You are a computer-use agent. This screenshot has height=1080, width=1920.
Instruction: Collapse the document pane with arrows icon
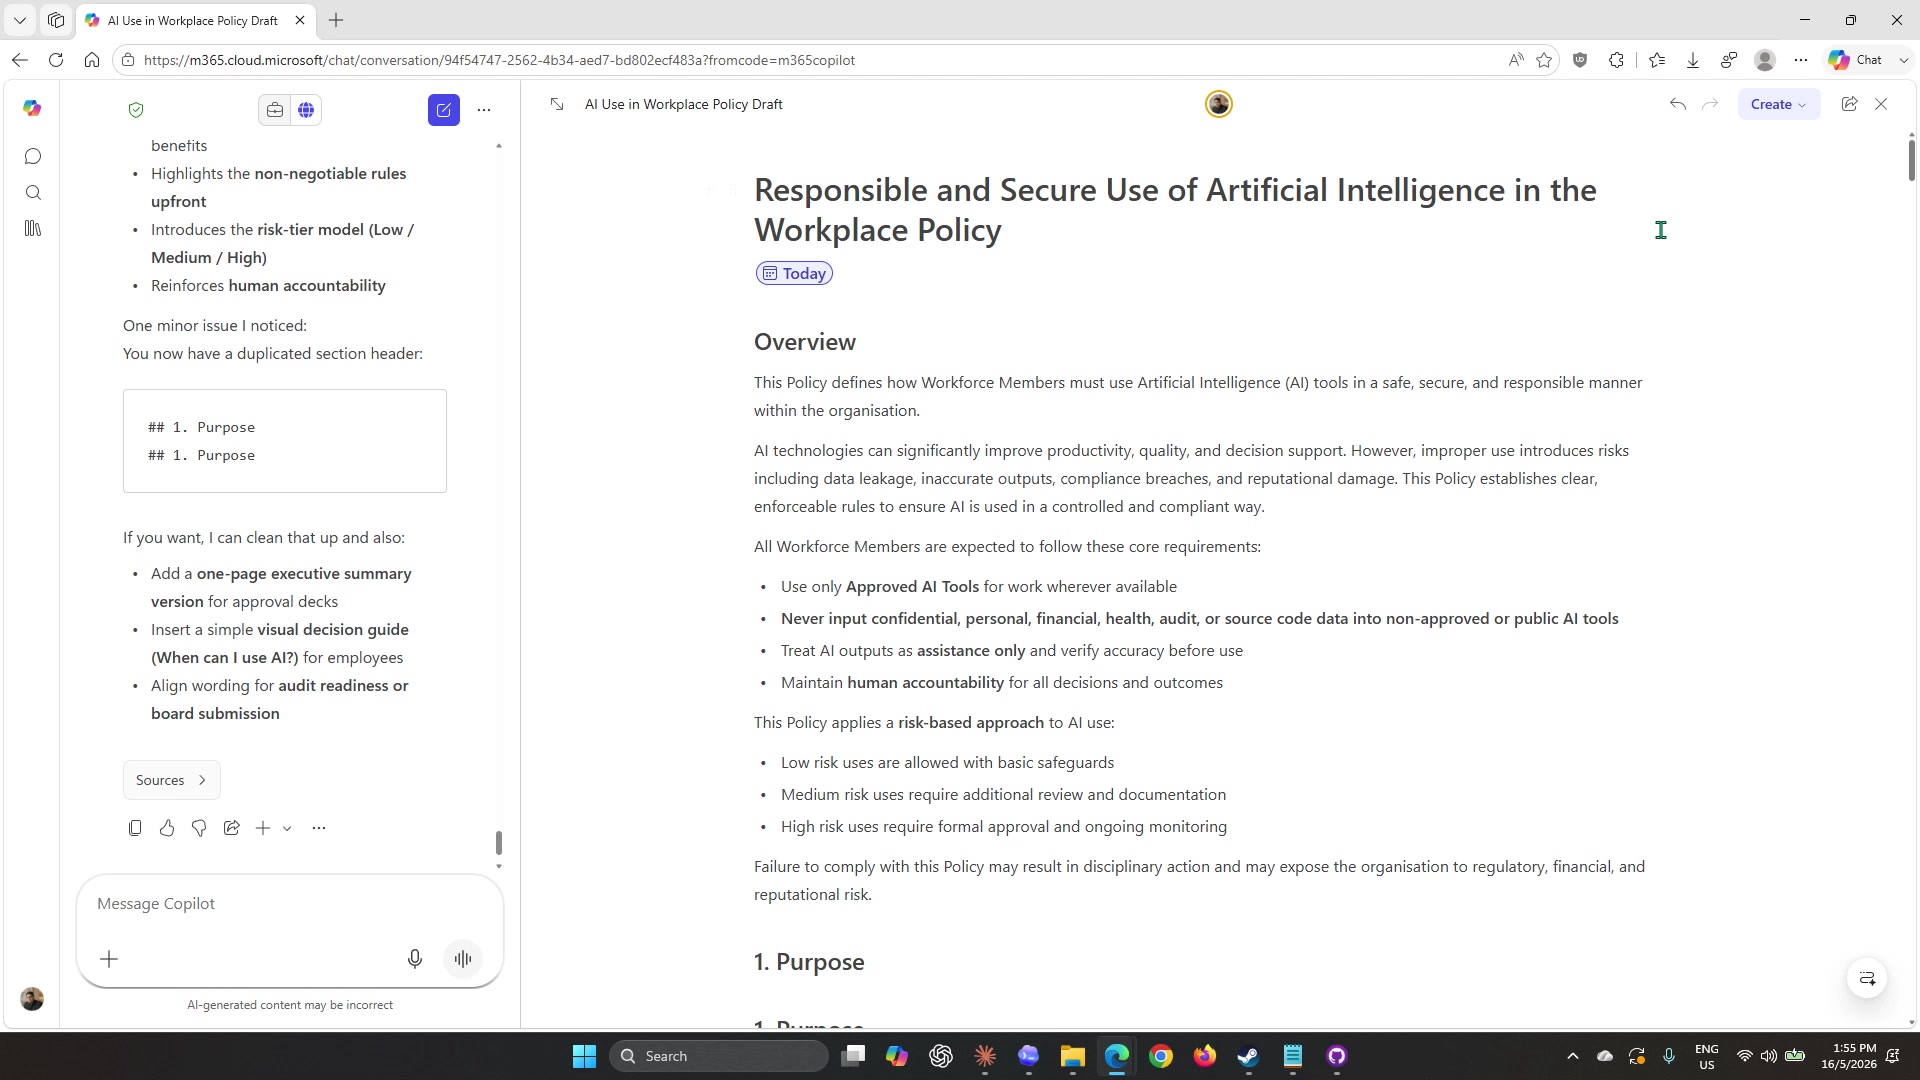click(557, 104)
